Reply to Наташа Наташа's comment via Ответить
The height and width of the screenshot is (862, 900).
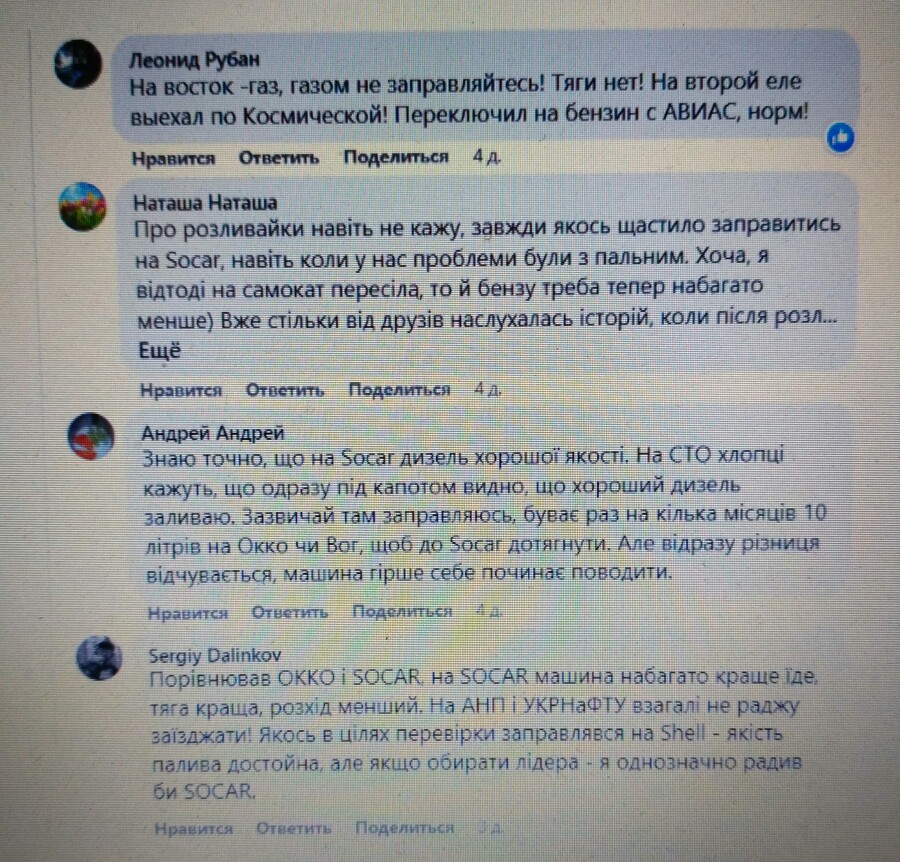click(x=285, y=390)
